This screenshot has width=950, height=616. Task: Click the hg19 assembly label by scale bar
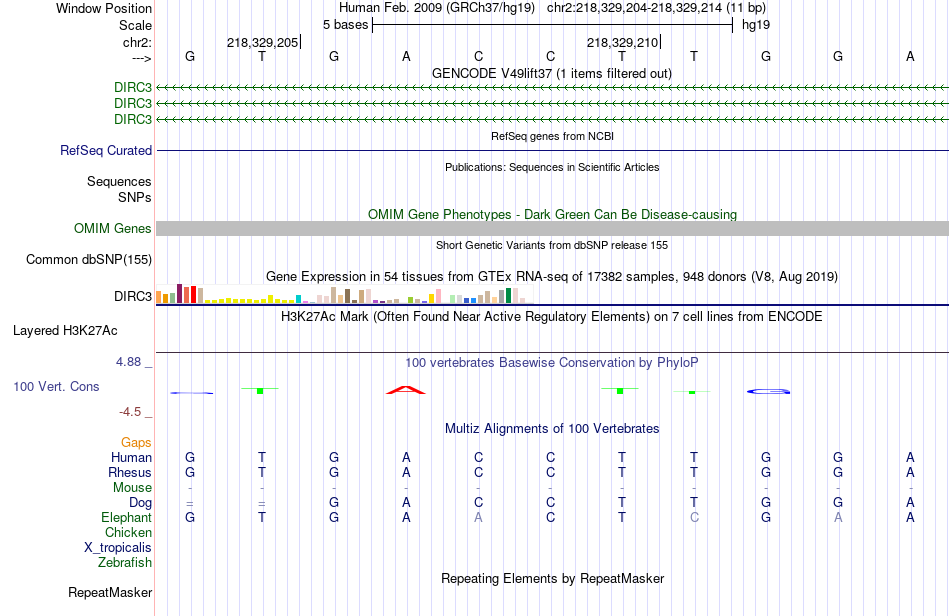pyautogui.click(x=756, y=25)
